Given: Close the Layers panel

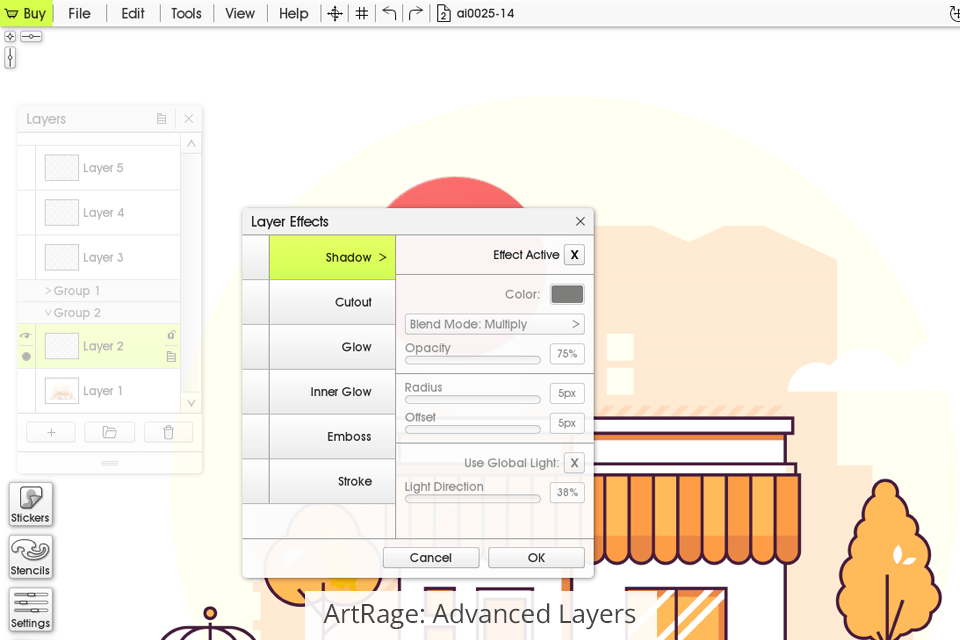Looking at the screenshot, I should [189, 119].
